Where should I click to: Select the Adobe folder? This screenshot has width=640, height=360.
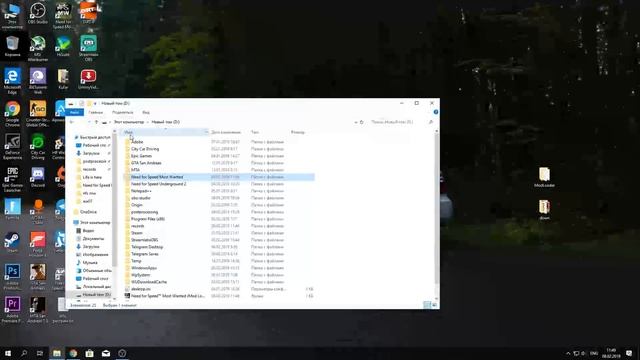(137, 142)
